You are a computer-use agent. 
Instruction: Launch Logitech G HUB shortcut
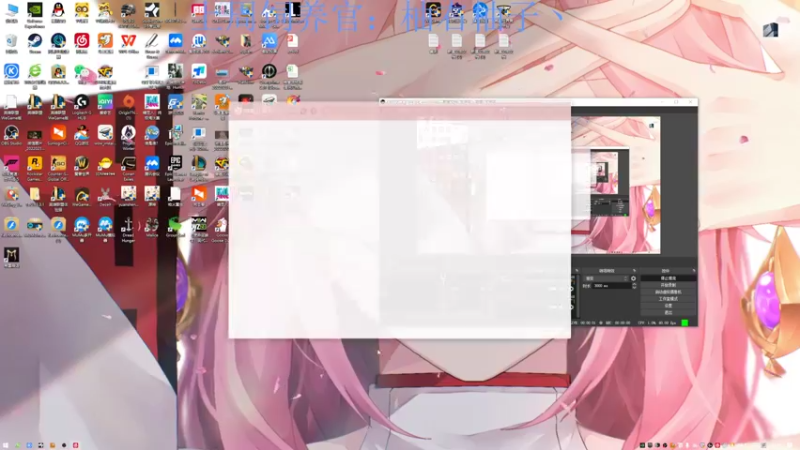(x=82, y=106)
